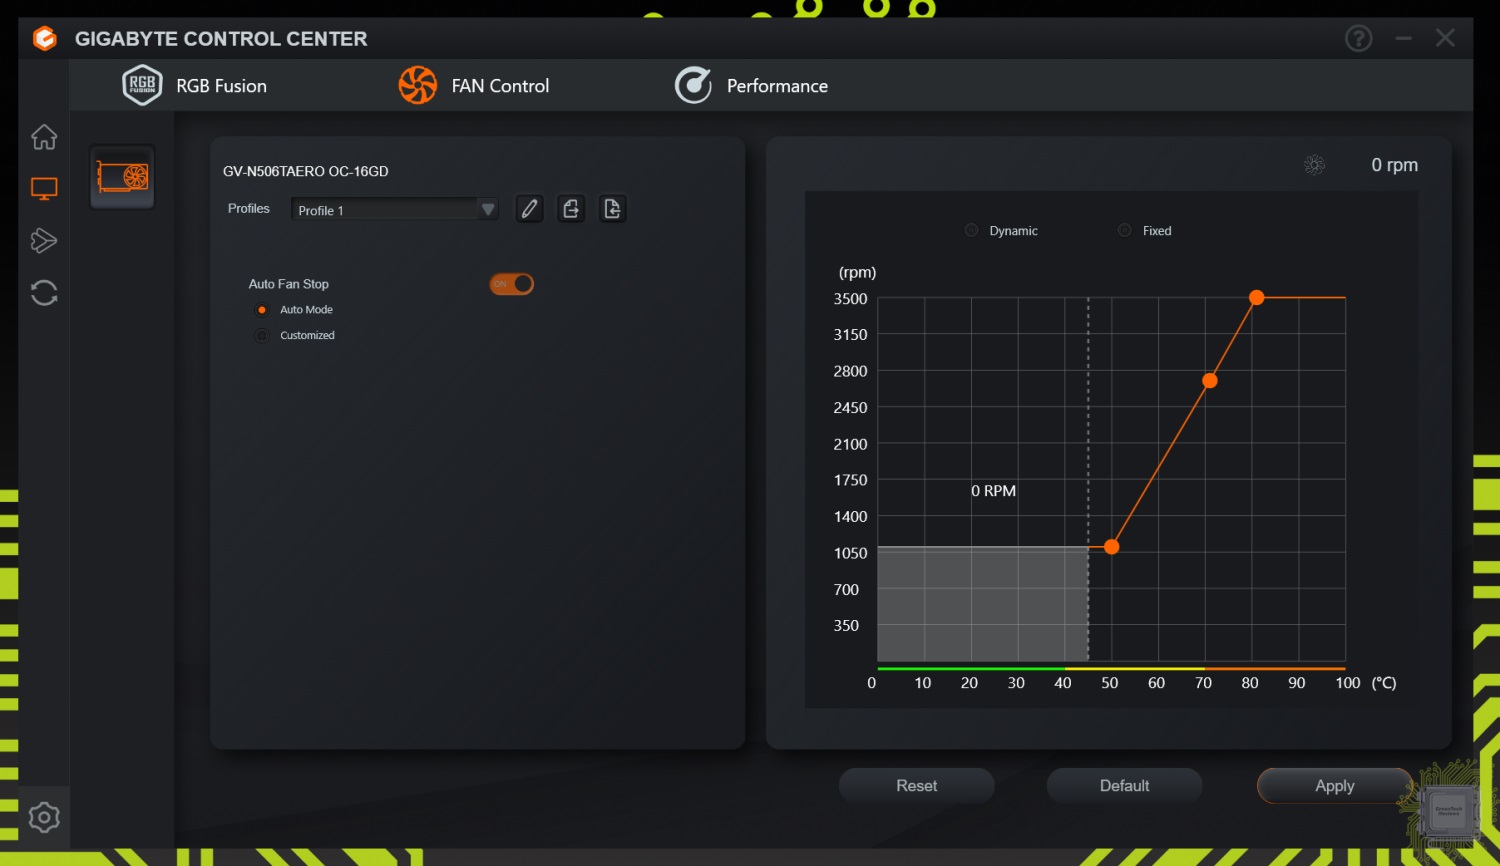Click the 0 RPM graph label

click(x=993, y=491)
